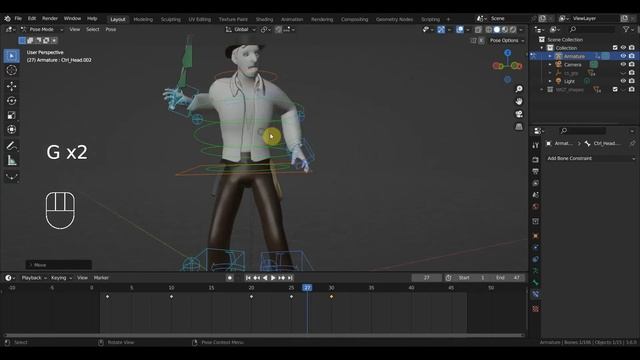Play animation in timeline
This screenshot has width=640, height=360.
point(273,278)
